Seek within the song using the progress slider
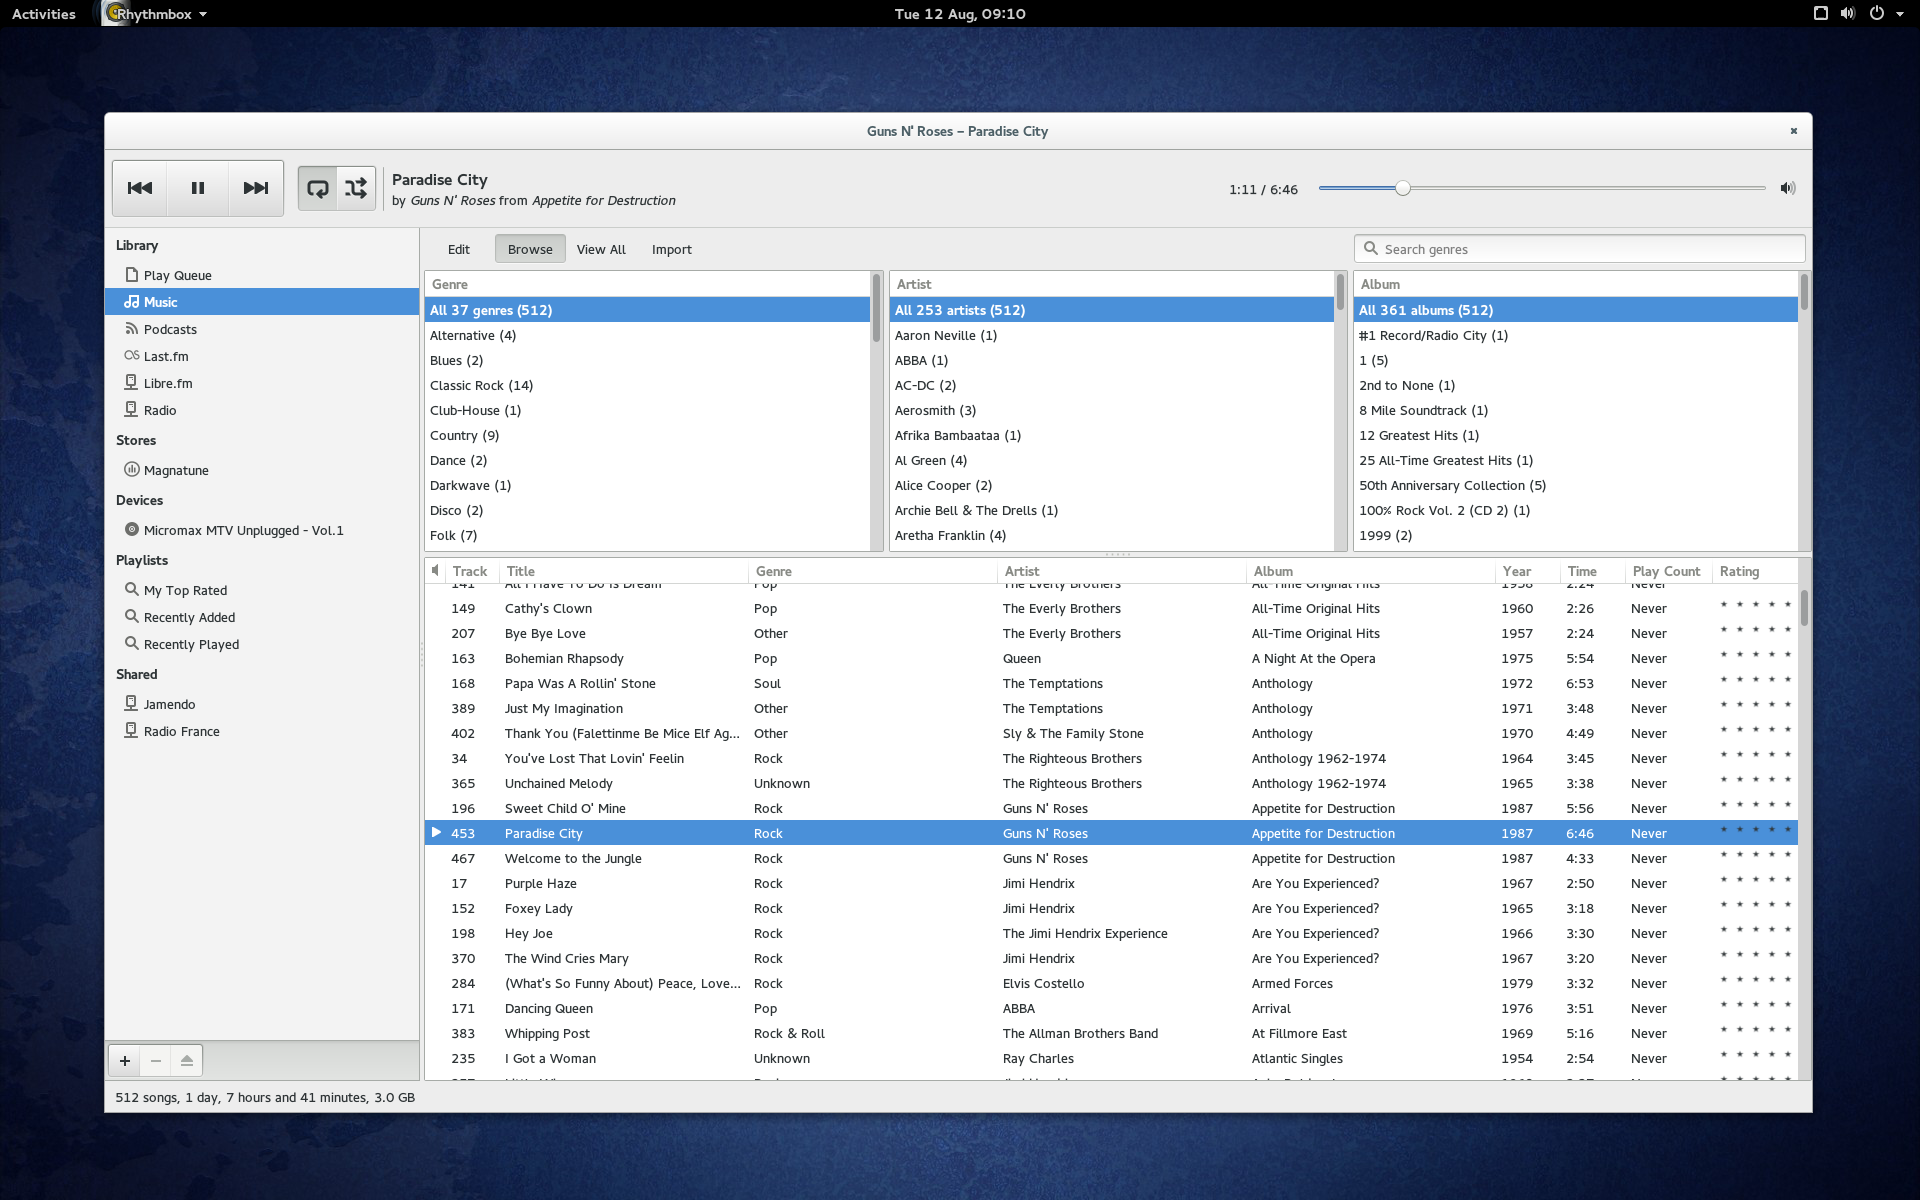Viewport: 1920px width, 1200px height. (x=1403, y=187)
